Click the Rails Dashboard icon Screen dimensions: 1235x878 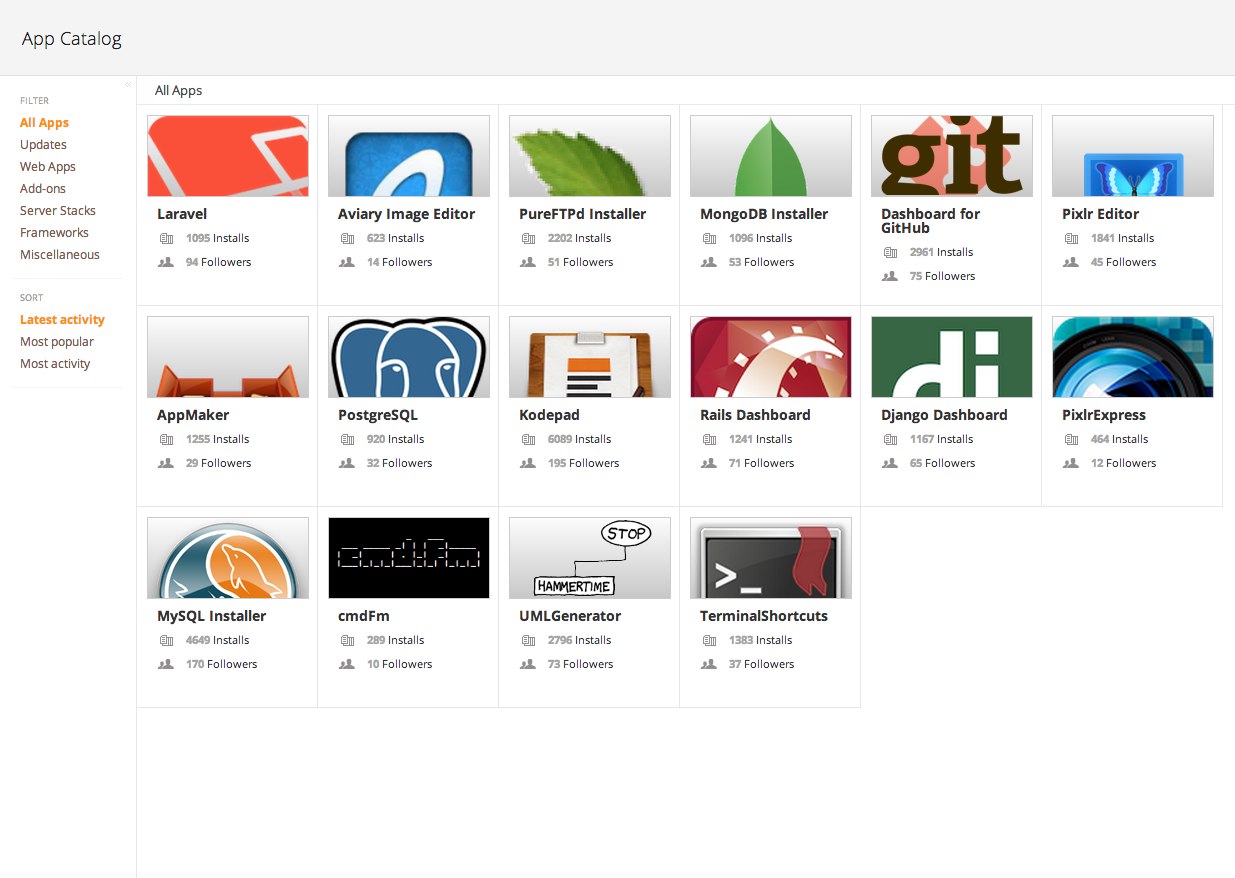(x=771, y=357)
